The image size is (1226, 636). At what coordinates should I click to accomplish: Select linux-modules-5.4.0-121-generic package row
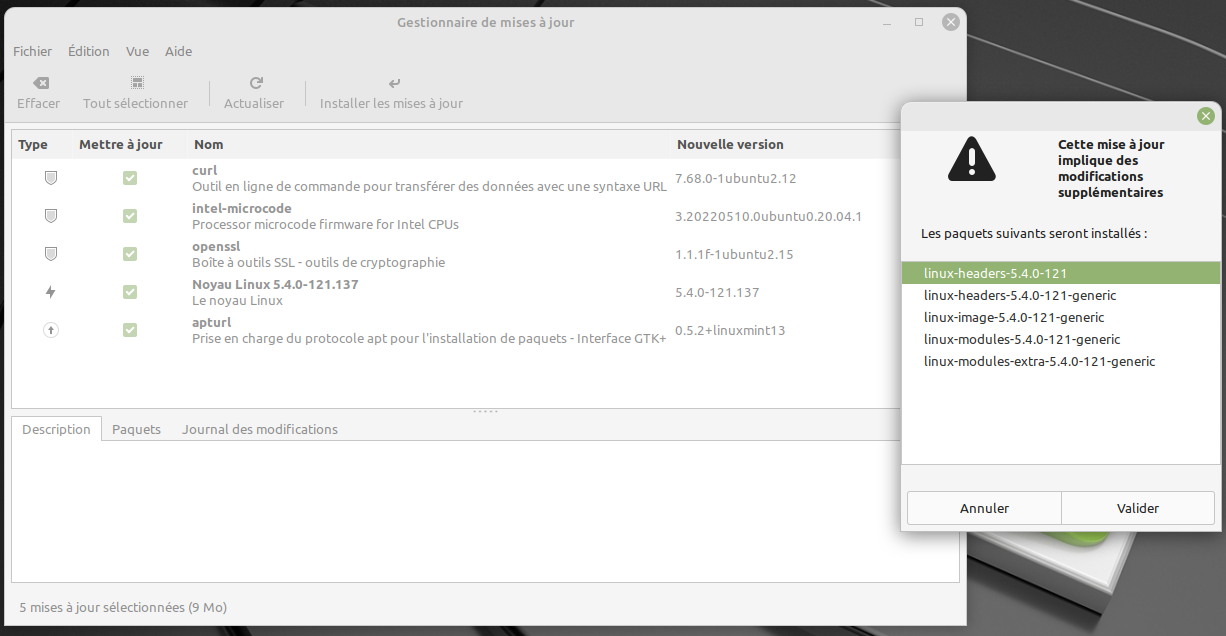(1061, 339)
